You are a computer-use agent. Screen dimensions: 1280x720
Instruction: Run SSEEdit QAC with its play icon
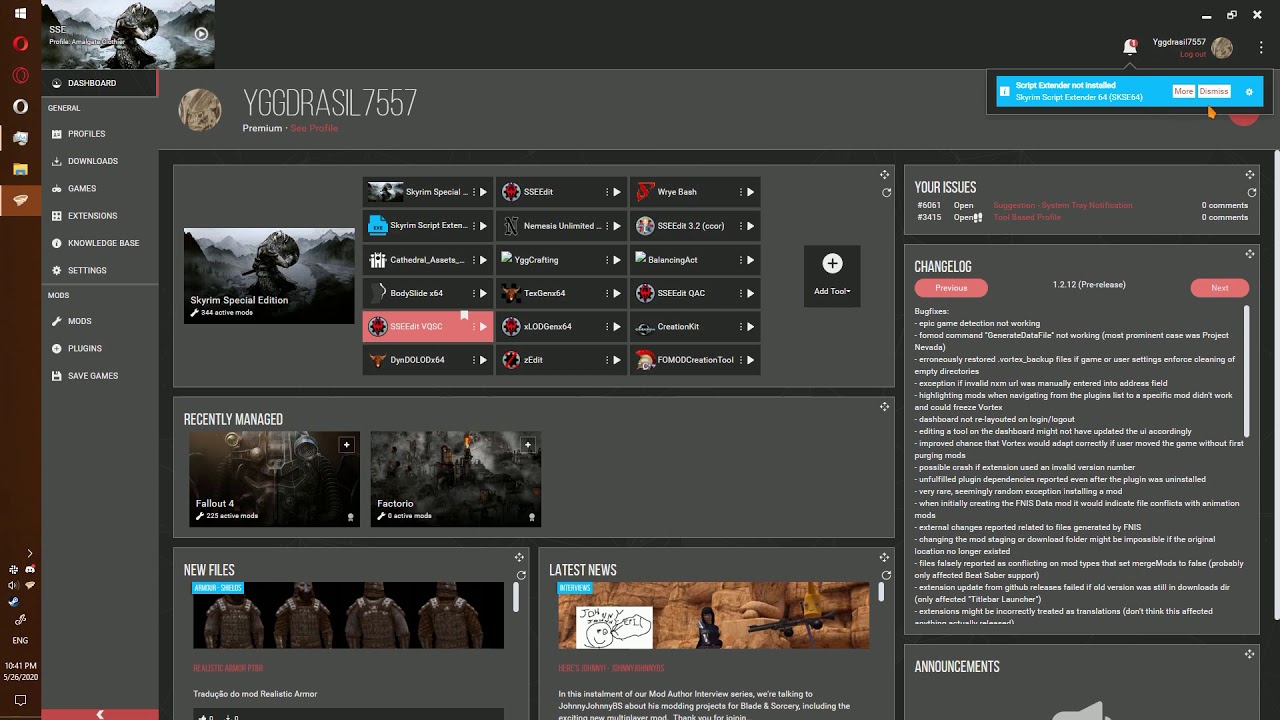[751, 293]
